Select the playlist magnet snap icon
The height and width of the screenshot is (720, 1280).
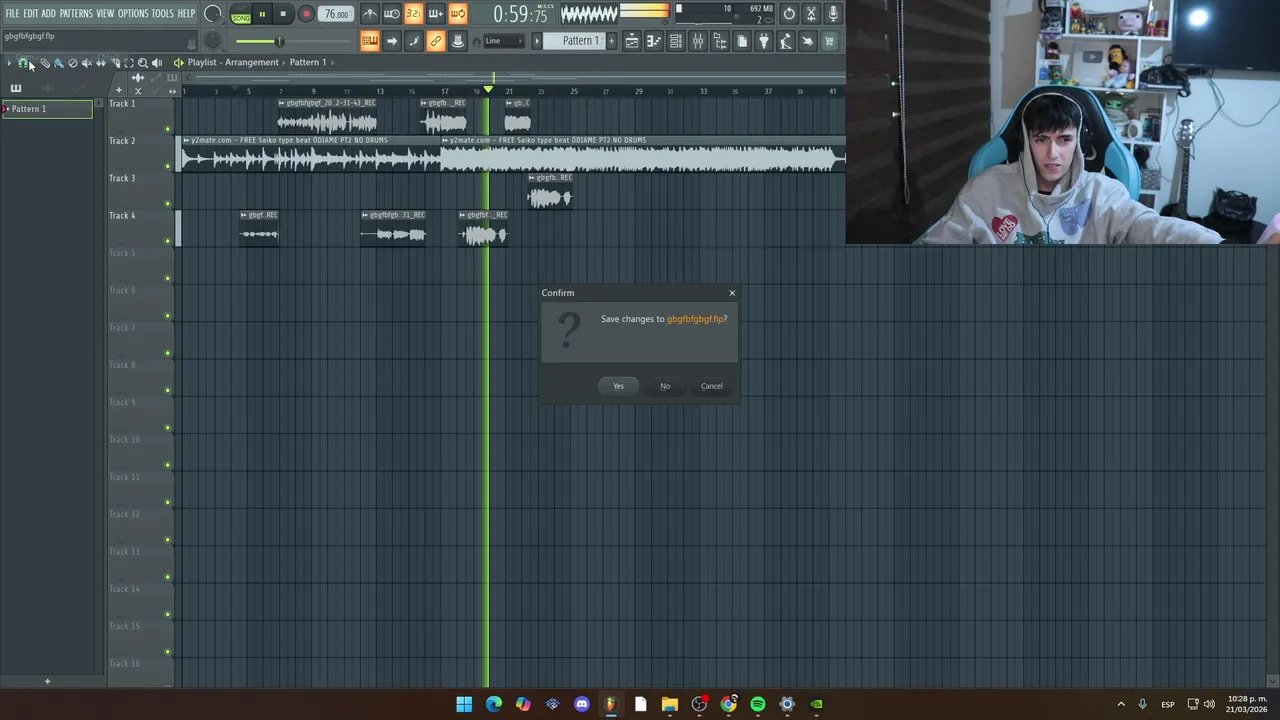click(x=23, y=63)
